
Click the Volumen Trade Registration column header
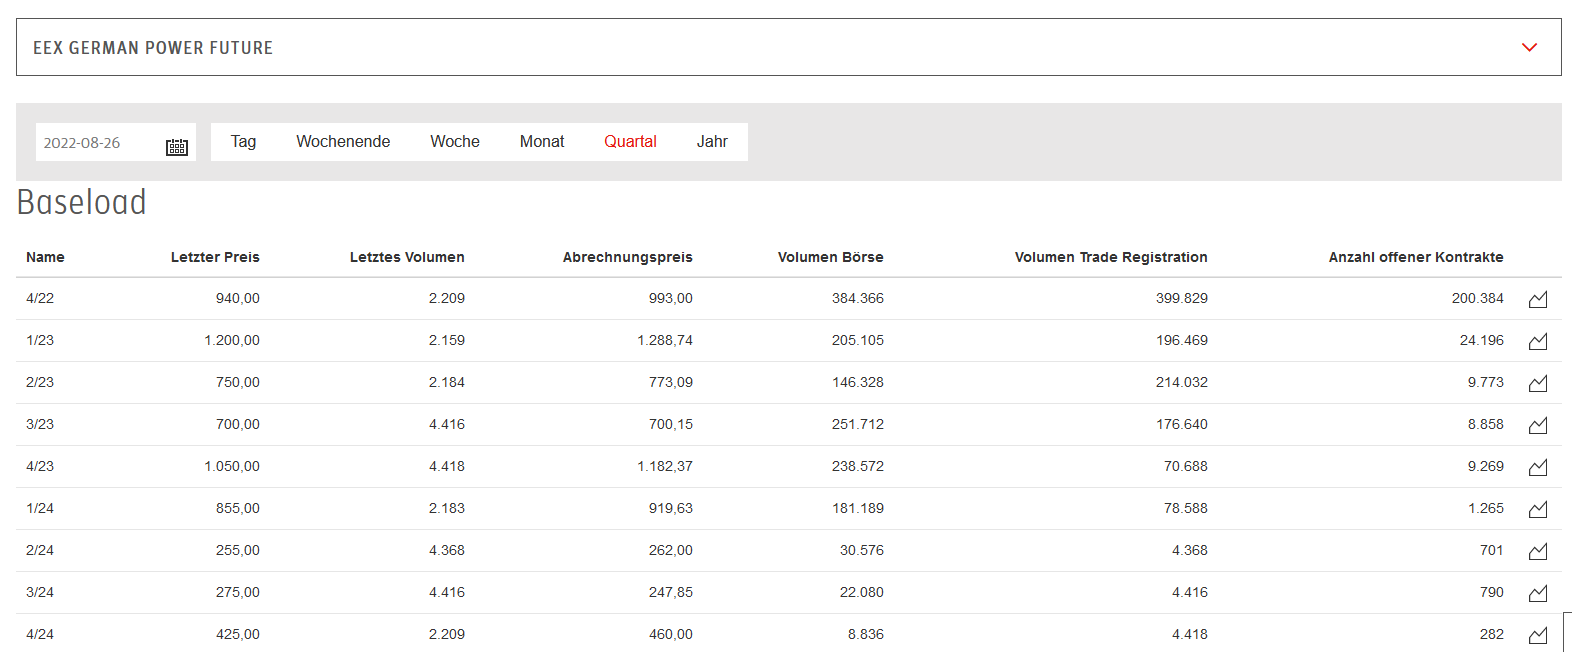pos(1111,257)
